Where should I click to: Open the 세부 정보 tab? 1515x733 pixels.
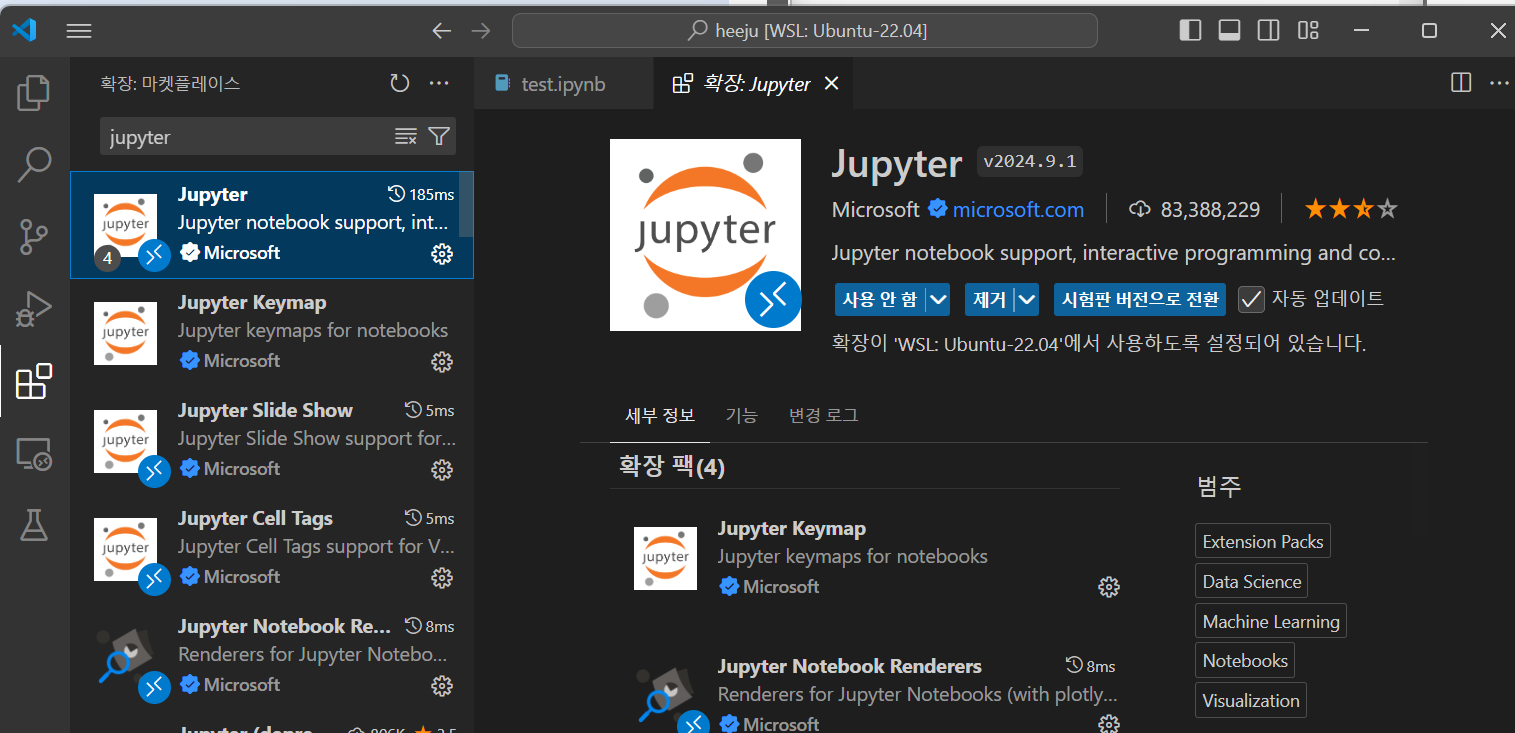[660, 415]
